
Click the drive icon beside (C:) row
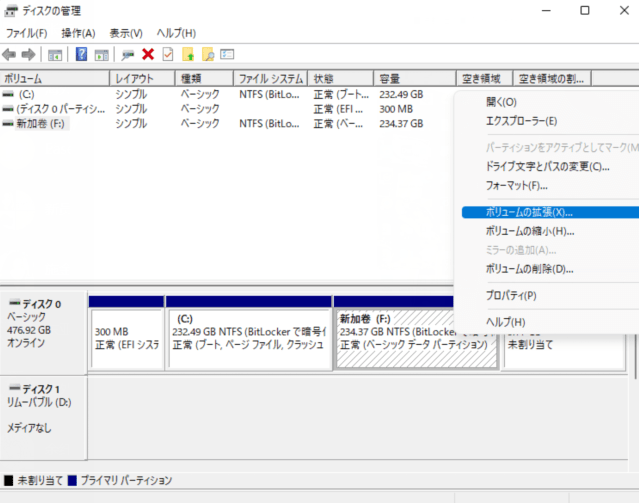[8, 95]
